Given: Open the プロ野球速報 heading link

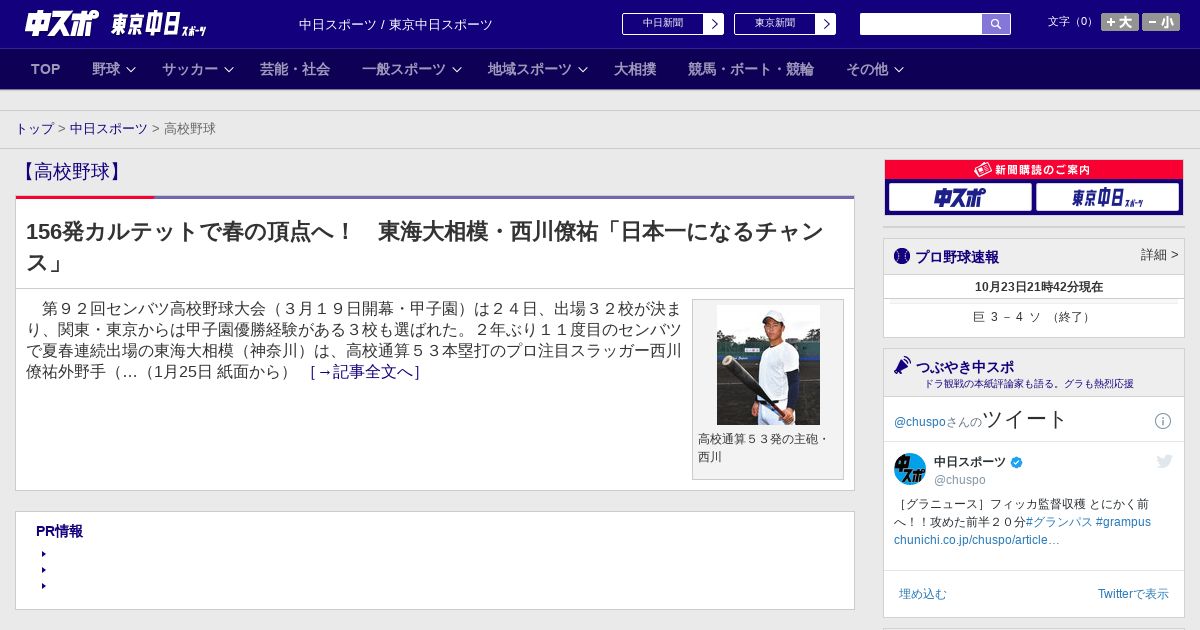Looking at the screenshot, I should pyautogui.click(x=957, y=257).
